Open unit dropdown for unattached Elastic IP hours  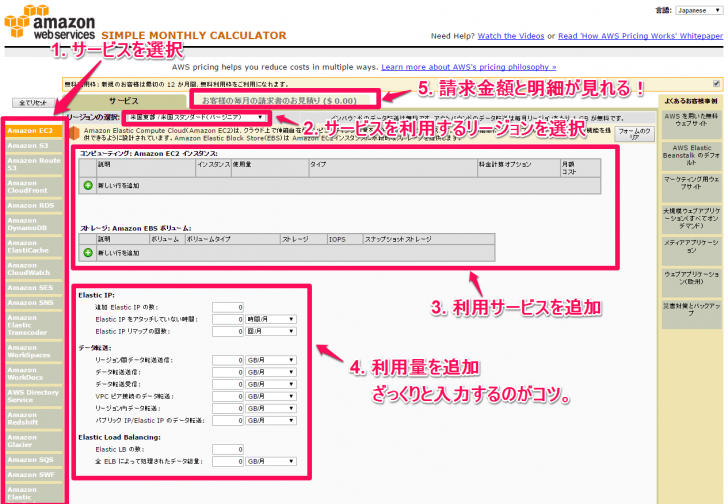(x=271, y=319)
